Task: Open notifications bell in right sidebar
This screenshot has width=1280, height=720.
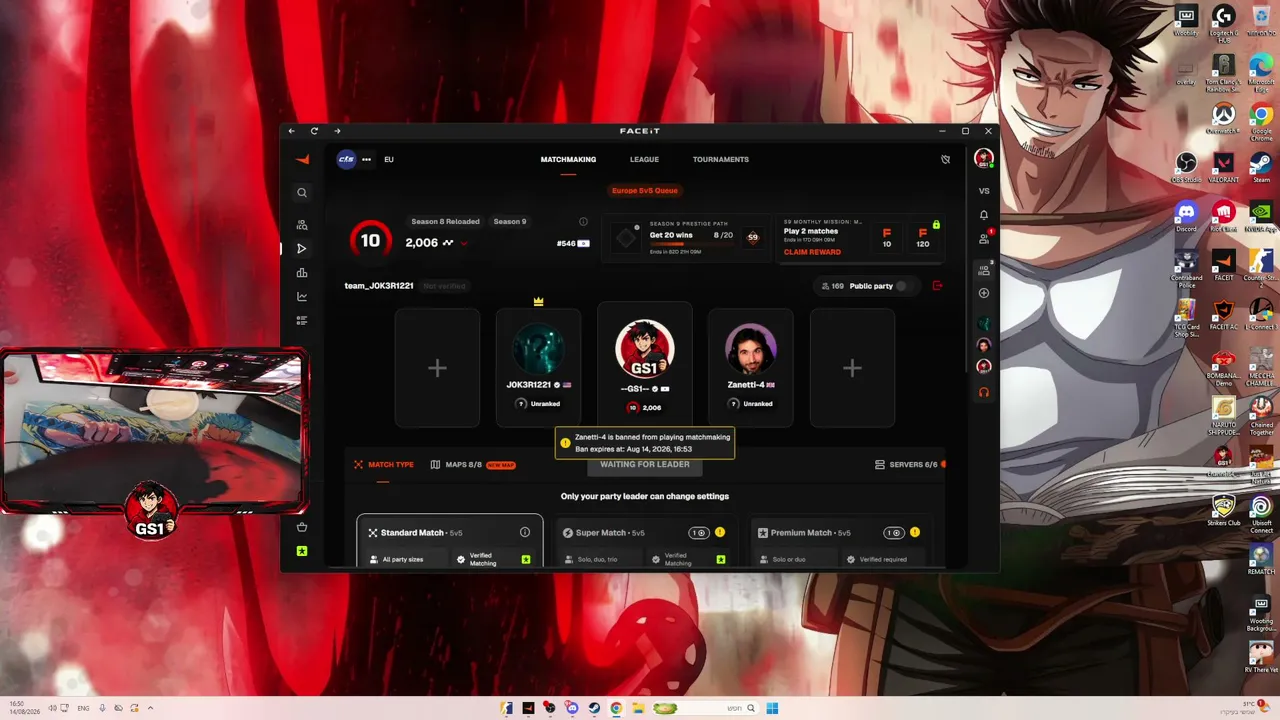Action: coord(984,215)
